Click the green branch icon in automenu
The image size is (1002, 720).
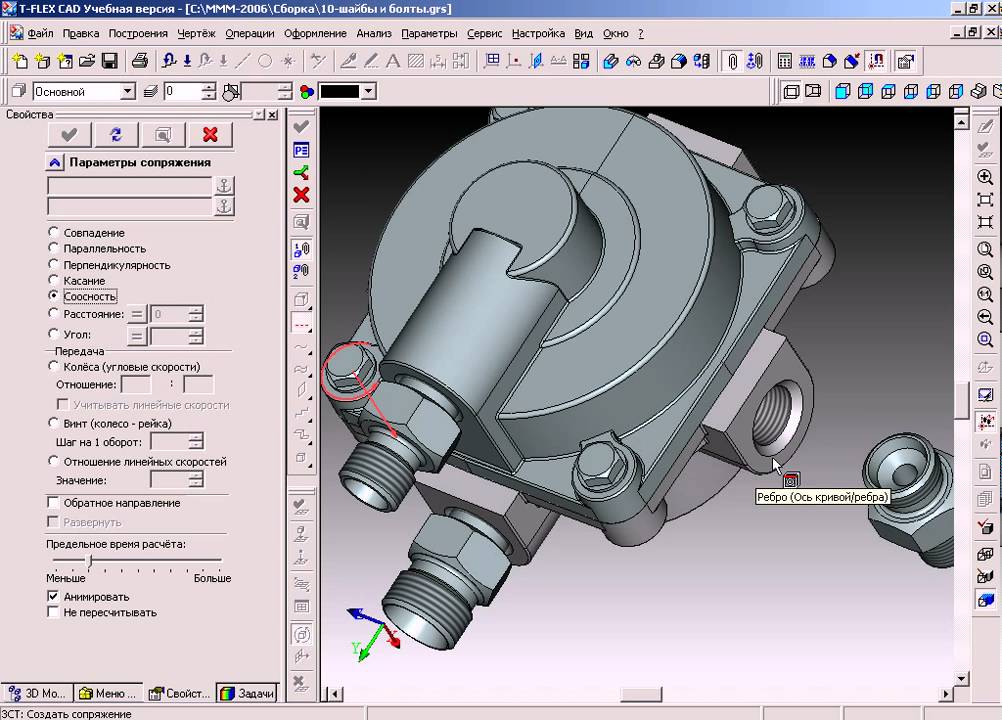(301, 172)
